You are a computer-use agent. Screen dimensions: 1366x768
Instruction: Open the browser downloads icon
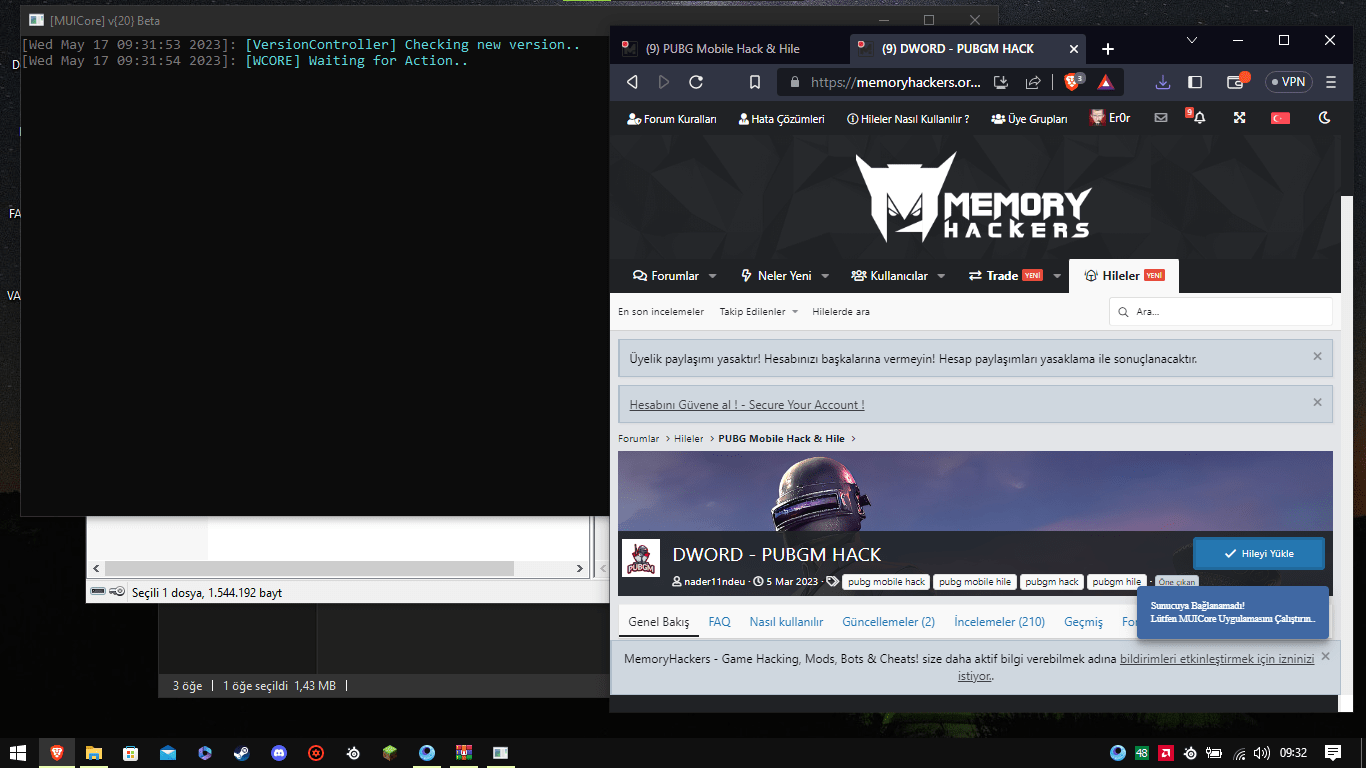point(1162,82)
